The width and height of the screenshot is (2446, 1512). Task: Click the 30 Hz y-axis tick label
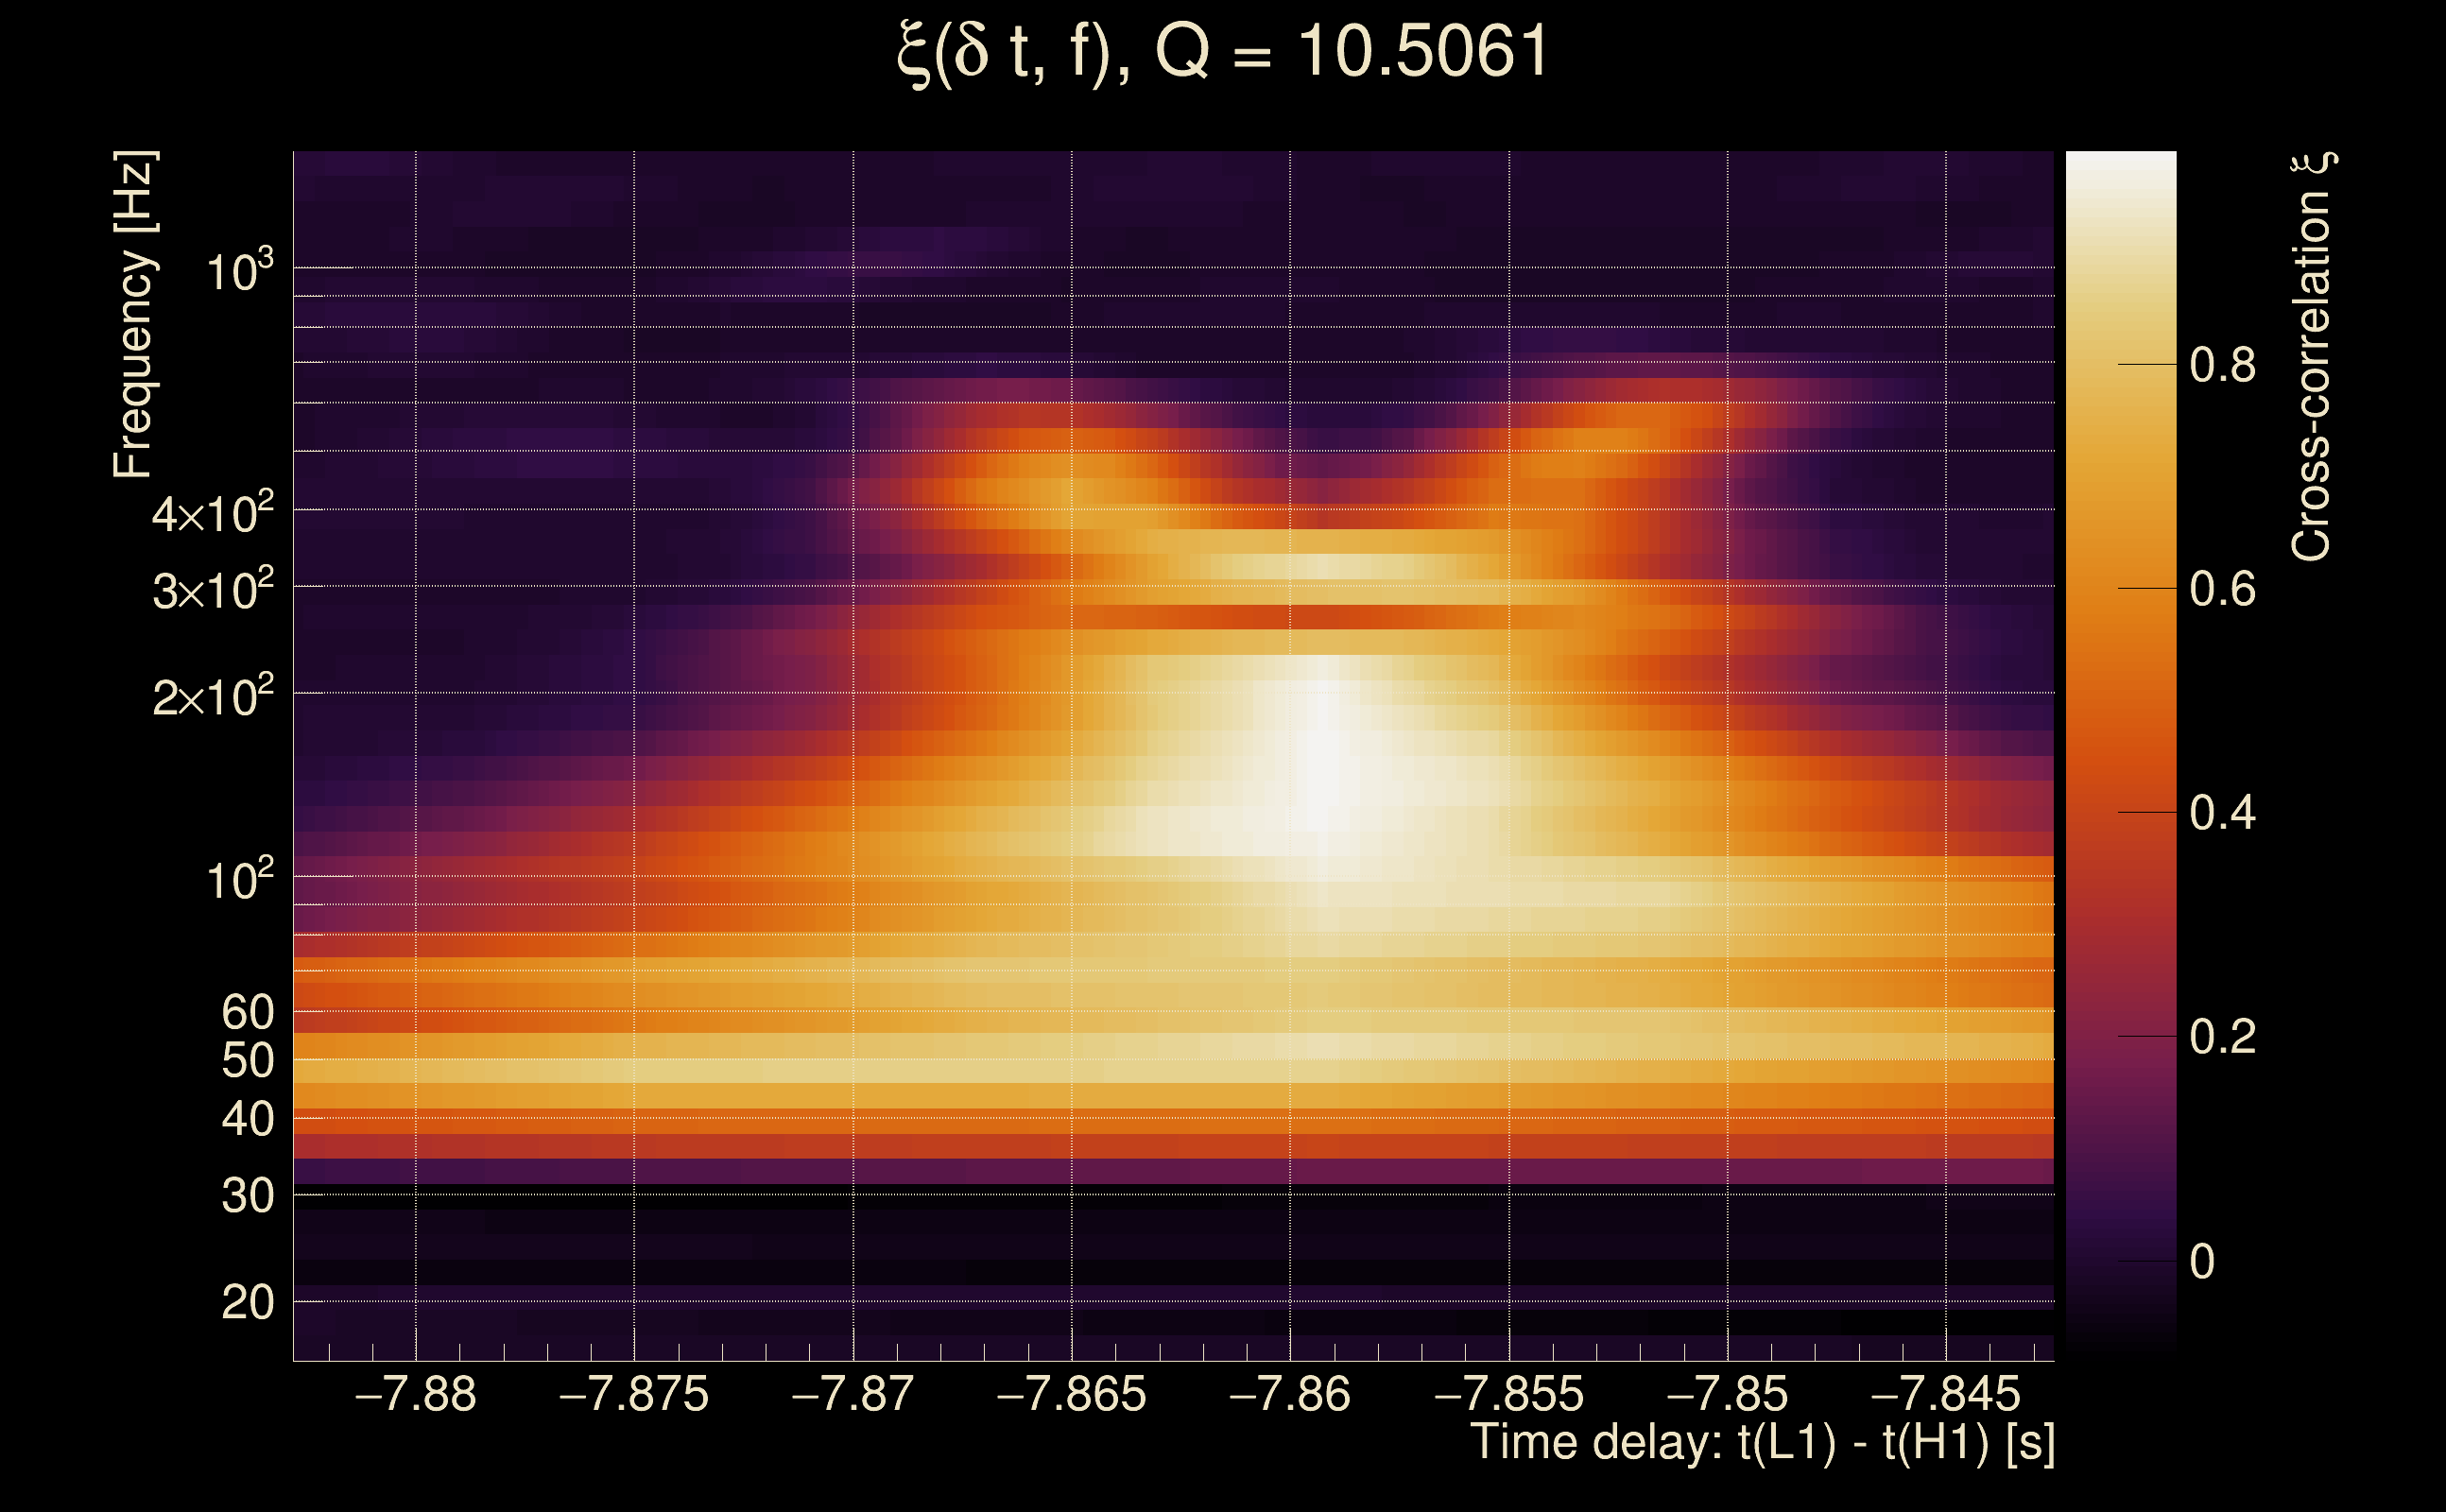pos(247,1196)
